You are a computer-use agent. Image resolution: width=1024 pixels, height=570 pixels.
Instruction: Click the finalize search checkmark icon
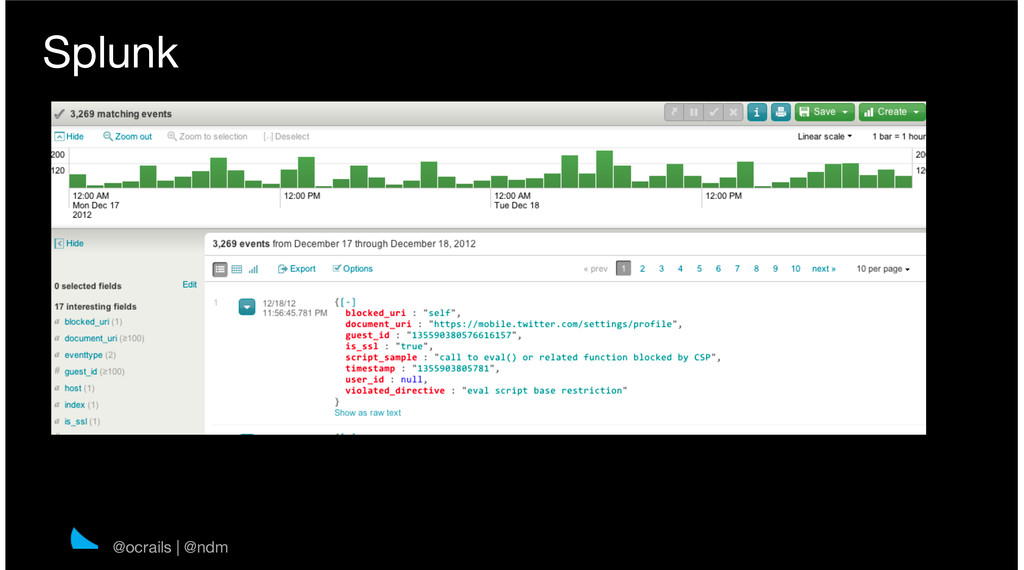(x=714, y=112)
